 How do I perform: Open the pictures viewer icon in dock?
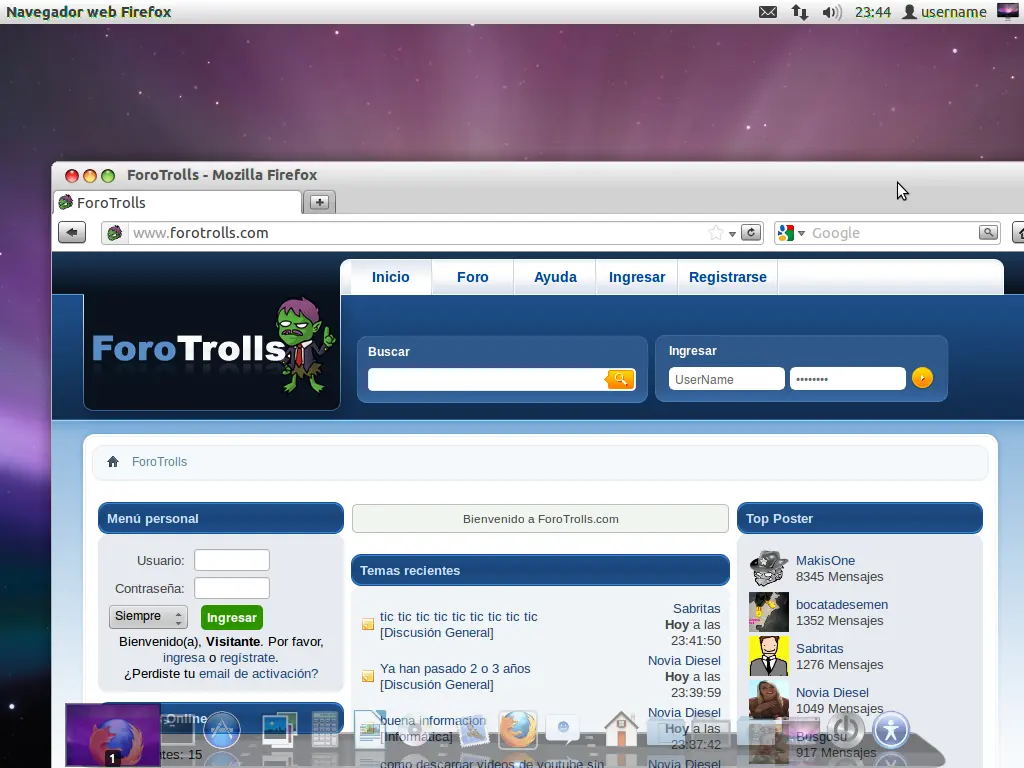point(279,729)
